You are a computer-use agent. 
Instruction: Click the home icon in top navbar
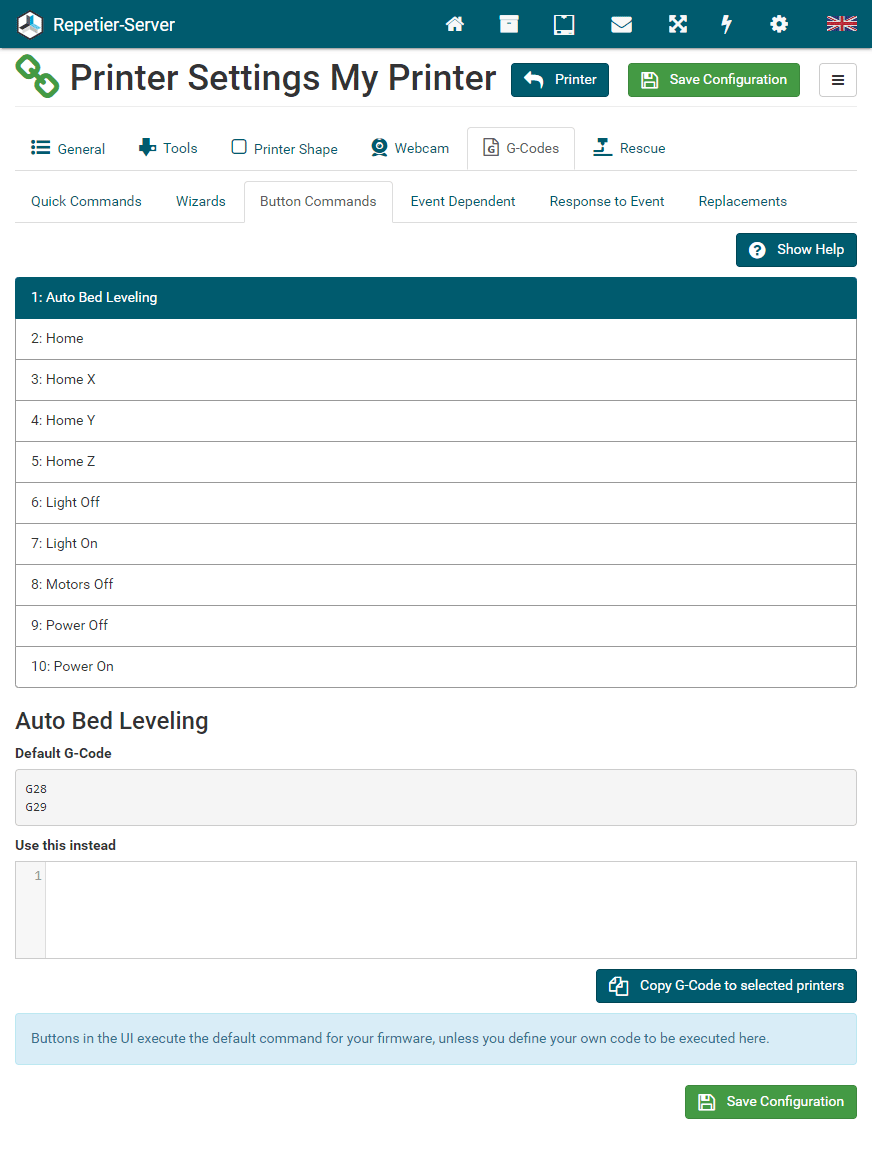pos(455,24)
